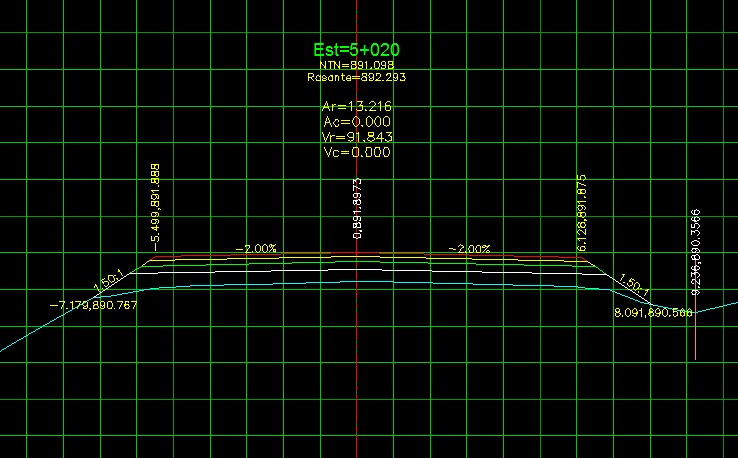Select the Rasante=892.293 annotation
The width and height of the screenshot is (738, 458).
357,77
